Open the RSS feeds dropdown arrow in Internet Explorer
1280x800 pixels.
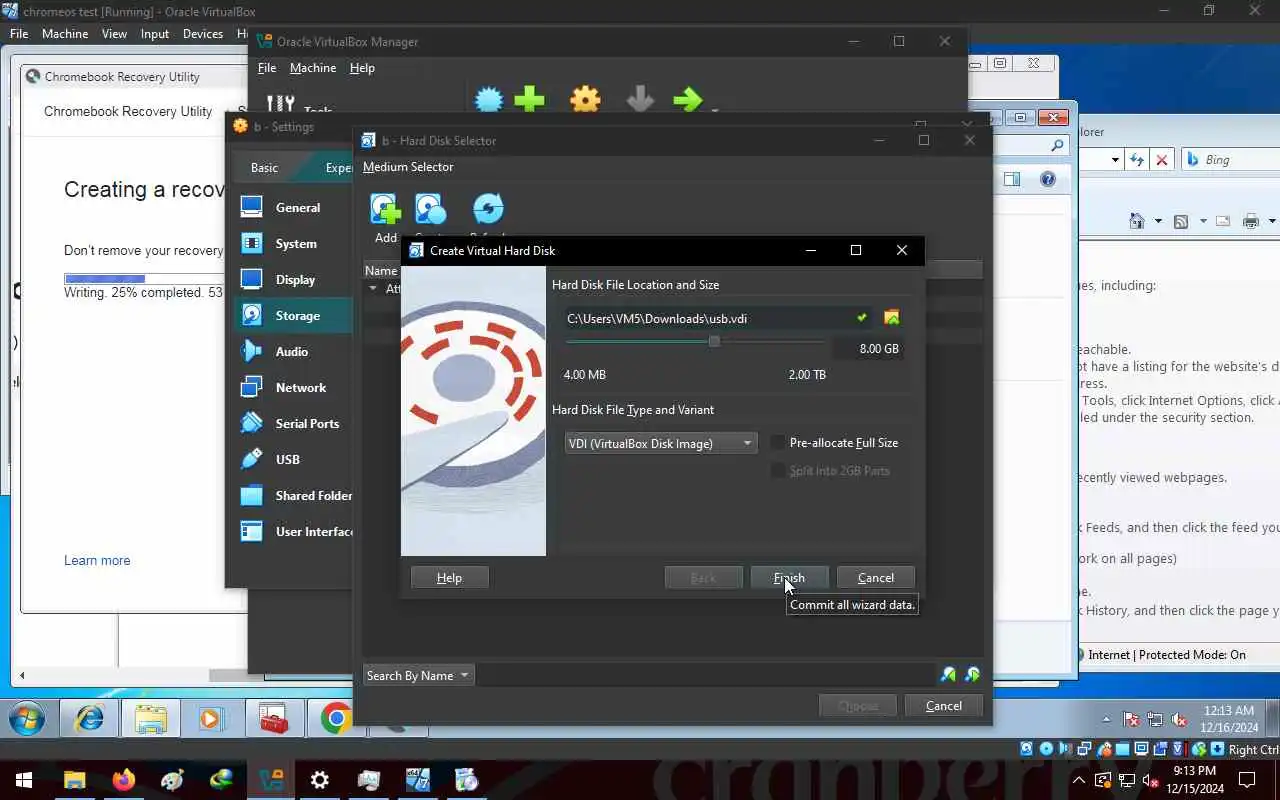[x=1201, y=221]
